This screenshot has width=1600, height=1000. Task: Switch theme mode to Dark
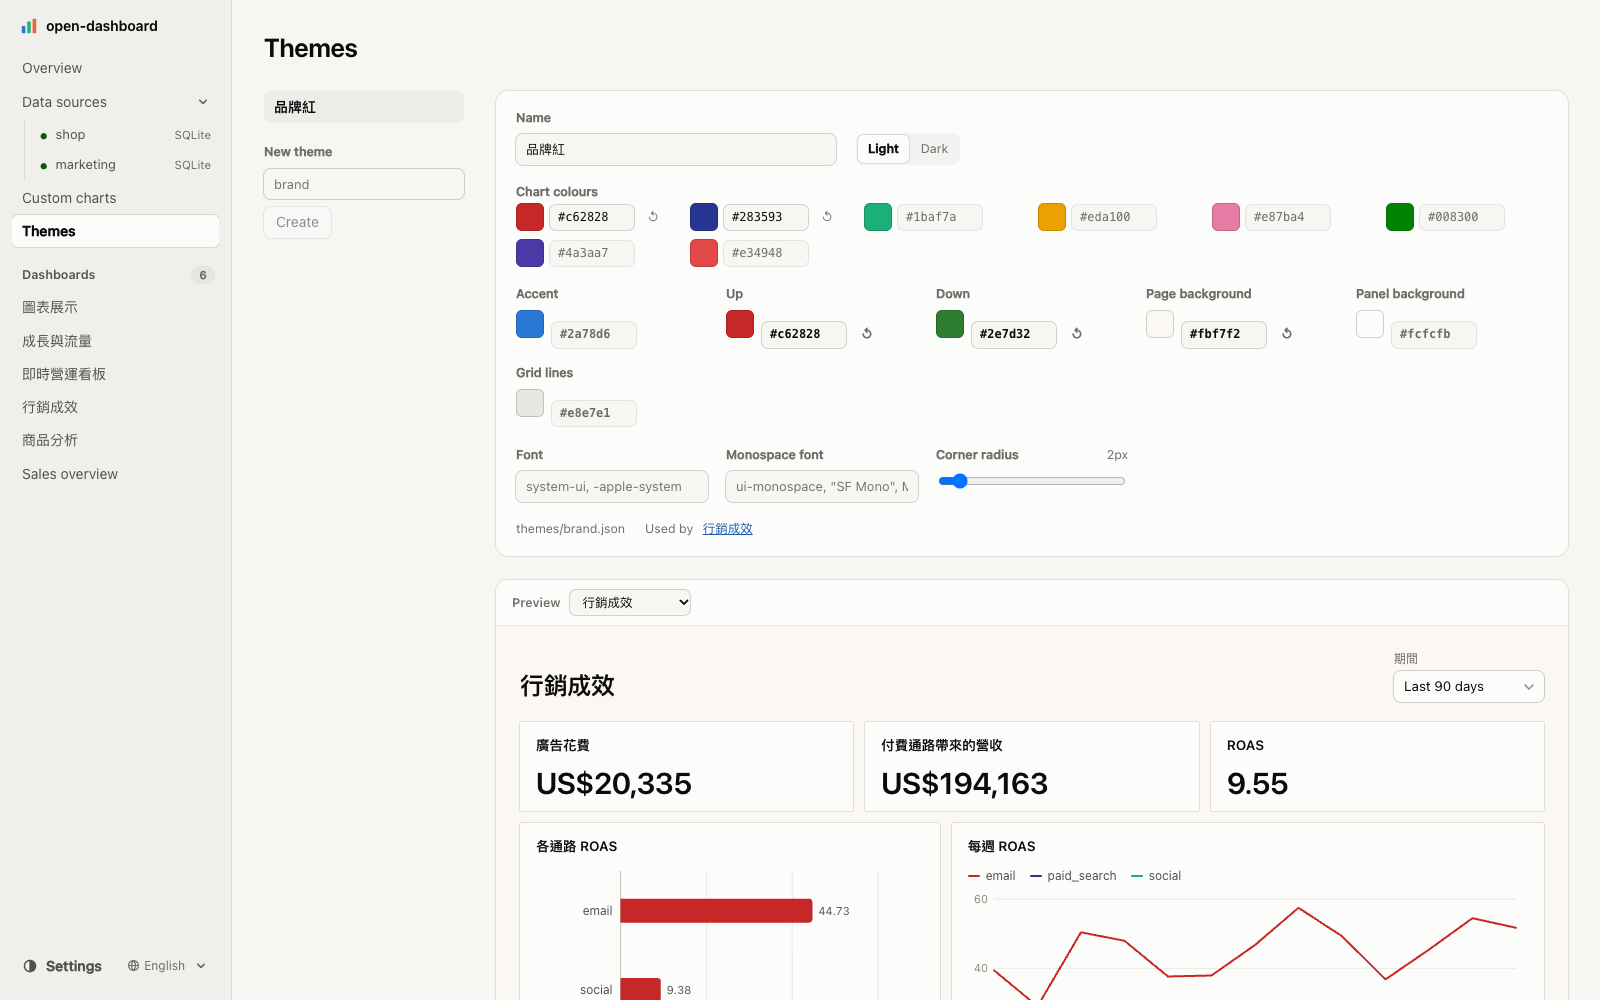pyautogui.click(x=934, y=149)
